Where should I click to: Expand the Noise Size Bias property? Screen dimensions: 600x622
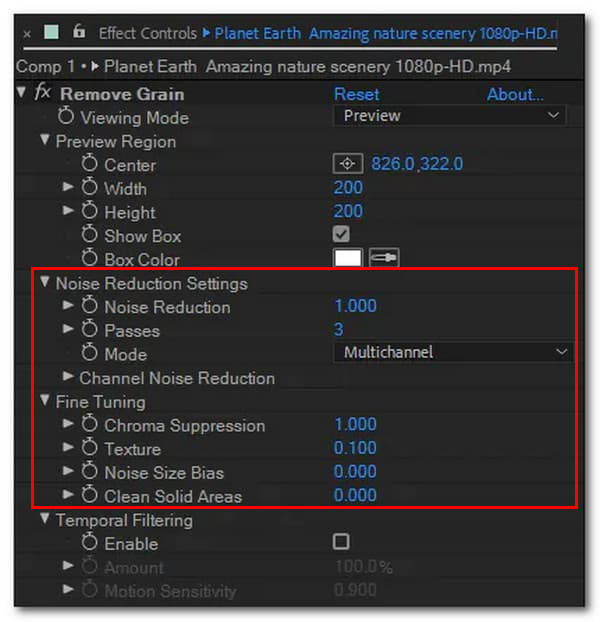(x=68, y=471)
